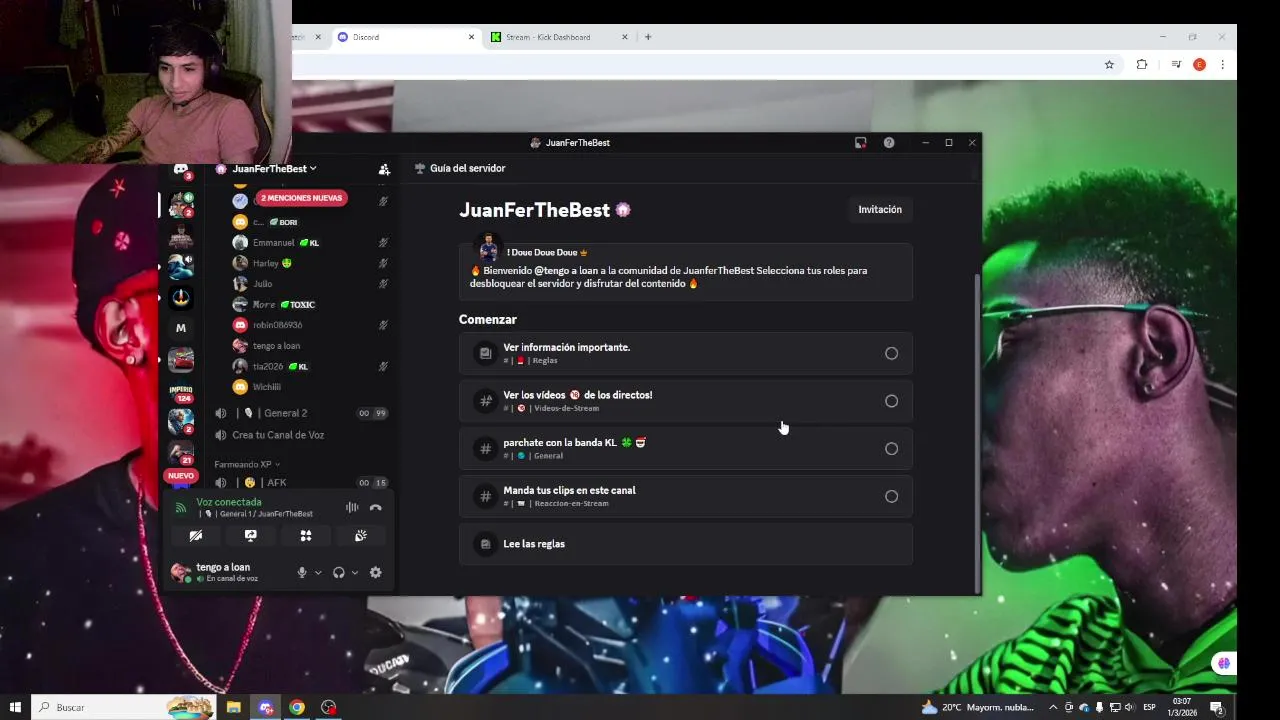
Task: Close the Discord browser tab
Action: [x=471, y=37]
